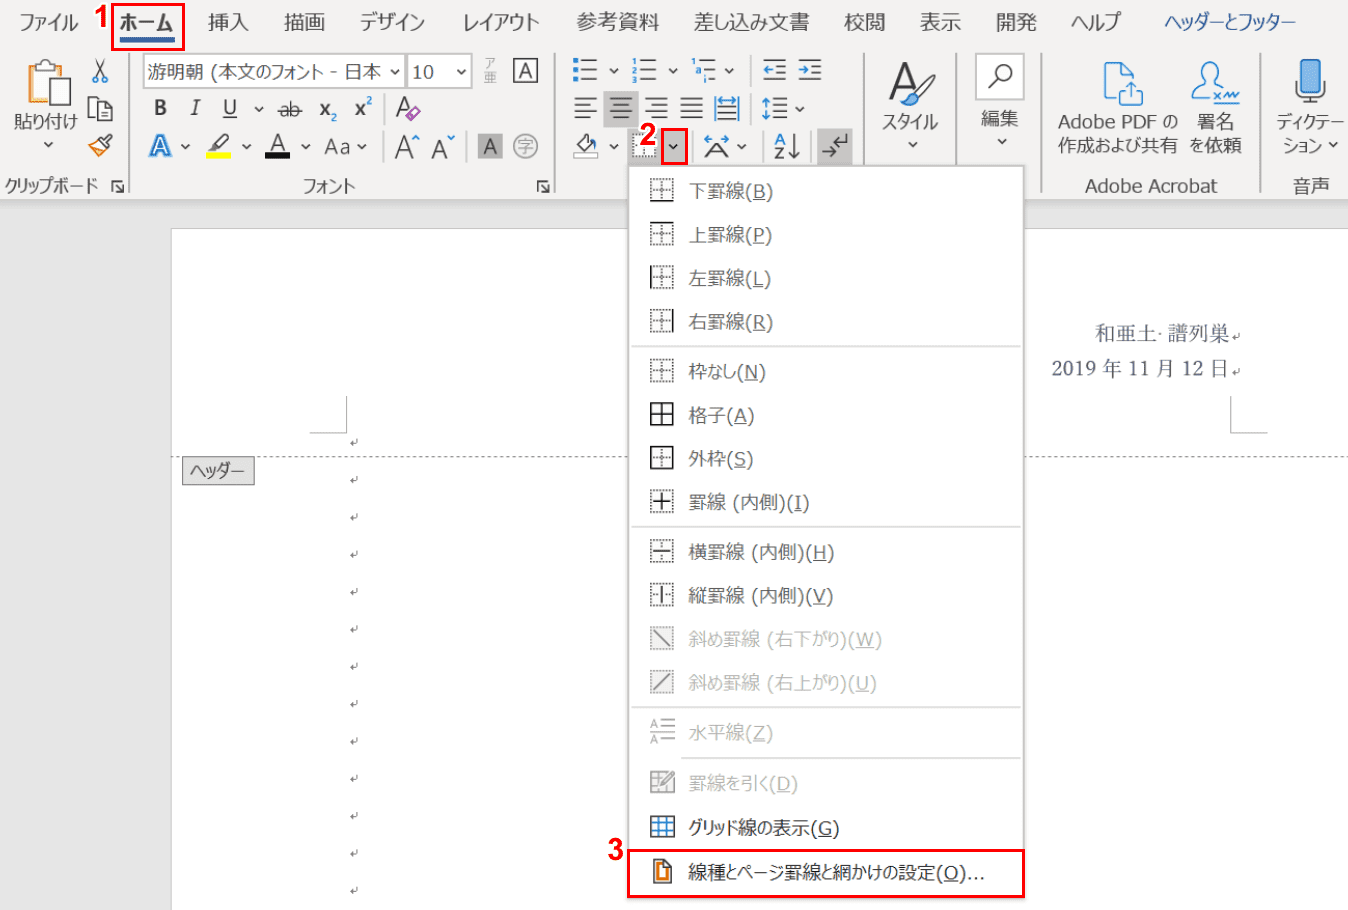1348x910 pixels.
Task: Switch to the 挿入 tab
Action: tap(228, 22)
